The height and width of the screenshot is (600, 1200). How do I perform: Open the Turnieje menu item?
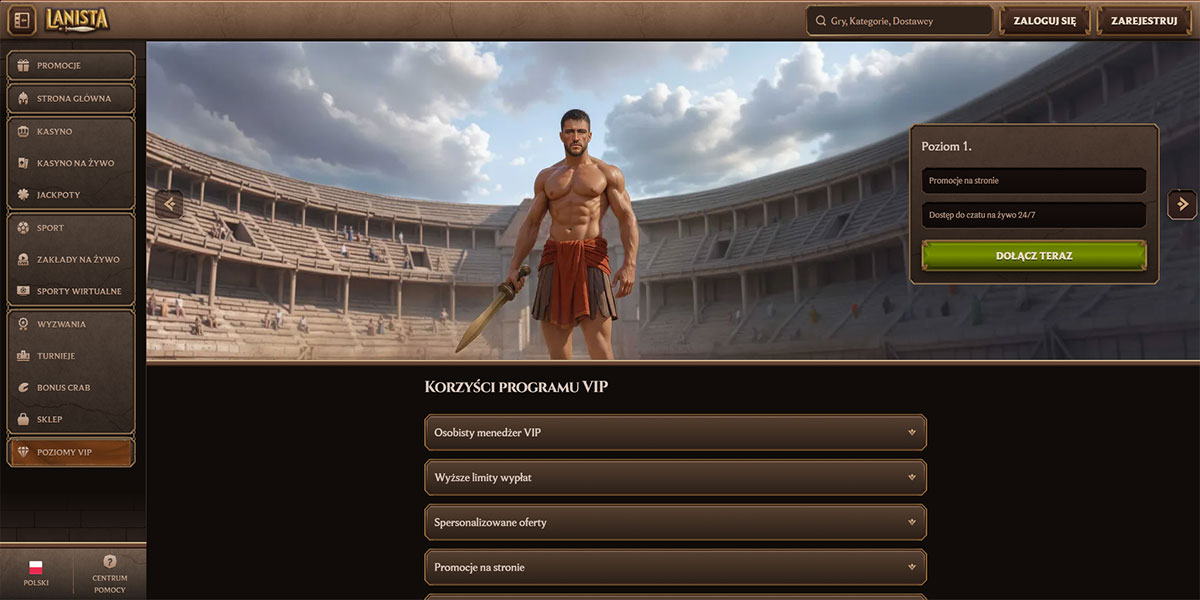[71, 355]
